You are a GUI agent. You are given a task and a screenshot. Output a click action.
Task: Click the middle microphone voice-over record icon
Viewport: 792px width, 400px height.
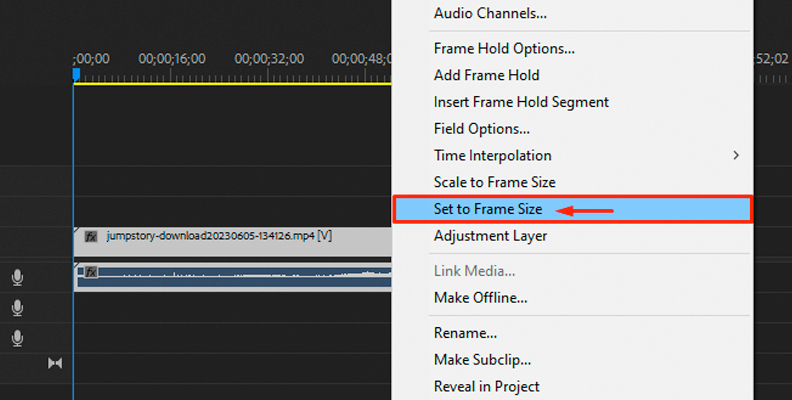[x=18, y=308]
